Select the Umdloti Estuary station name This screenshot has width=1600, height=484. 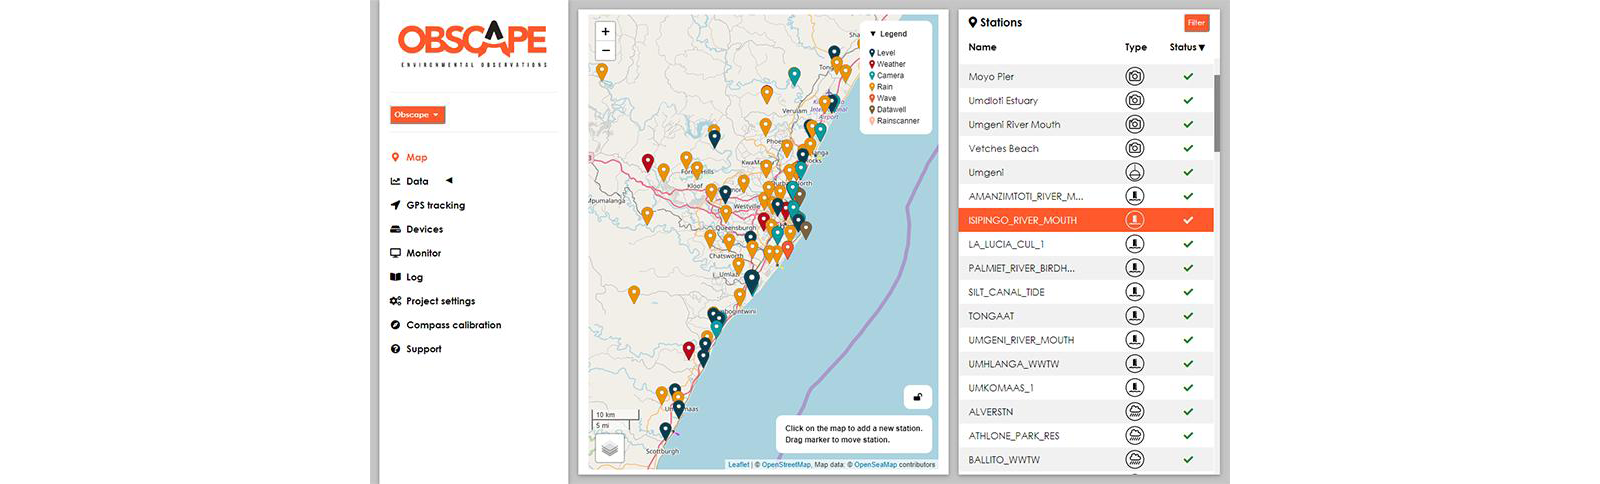coord(1003,100)
